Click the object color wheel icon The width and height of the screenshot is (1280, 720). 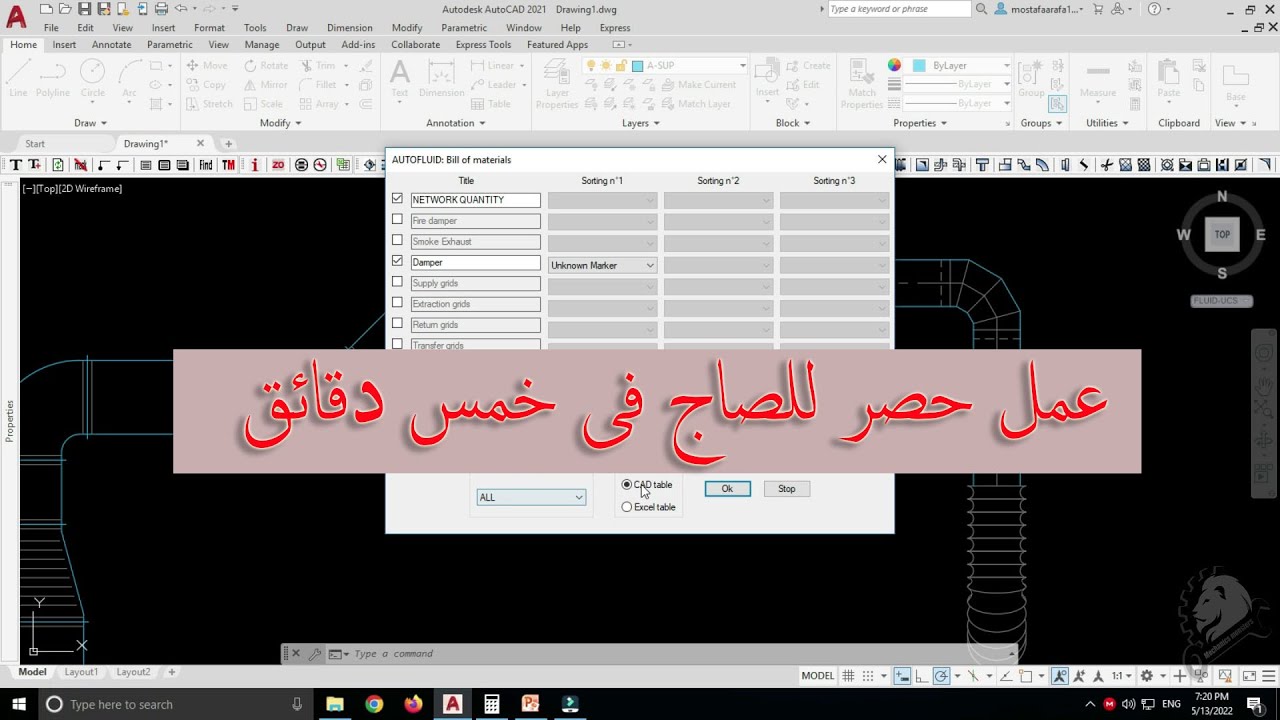894,65
